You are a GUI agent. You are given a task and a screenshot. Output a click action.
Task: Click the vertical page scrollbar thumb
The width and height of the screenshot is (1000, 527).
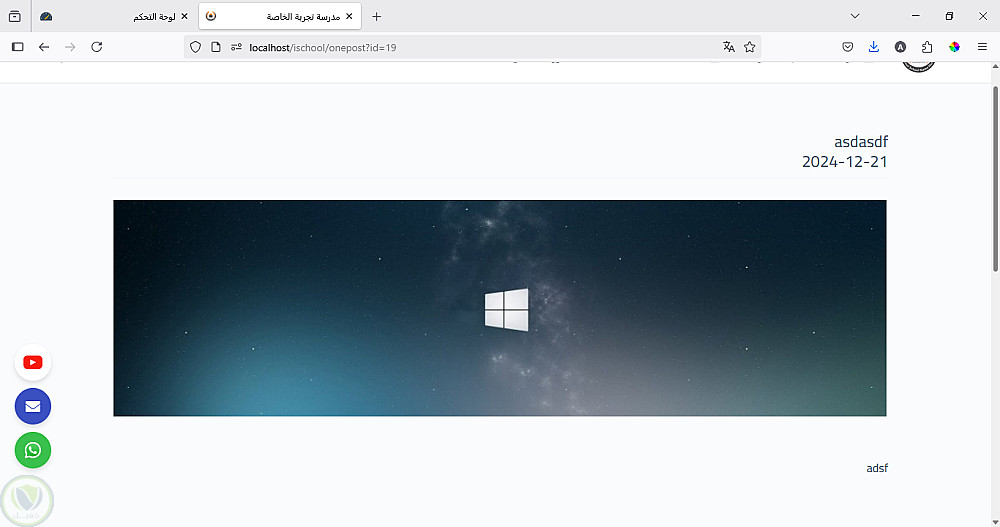995,179
